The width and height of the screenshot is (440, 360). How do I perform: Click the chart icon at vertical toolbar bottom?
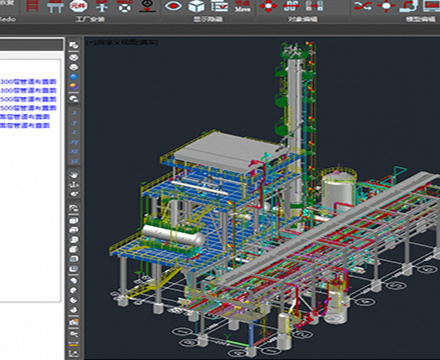[x=74, y=353]
